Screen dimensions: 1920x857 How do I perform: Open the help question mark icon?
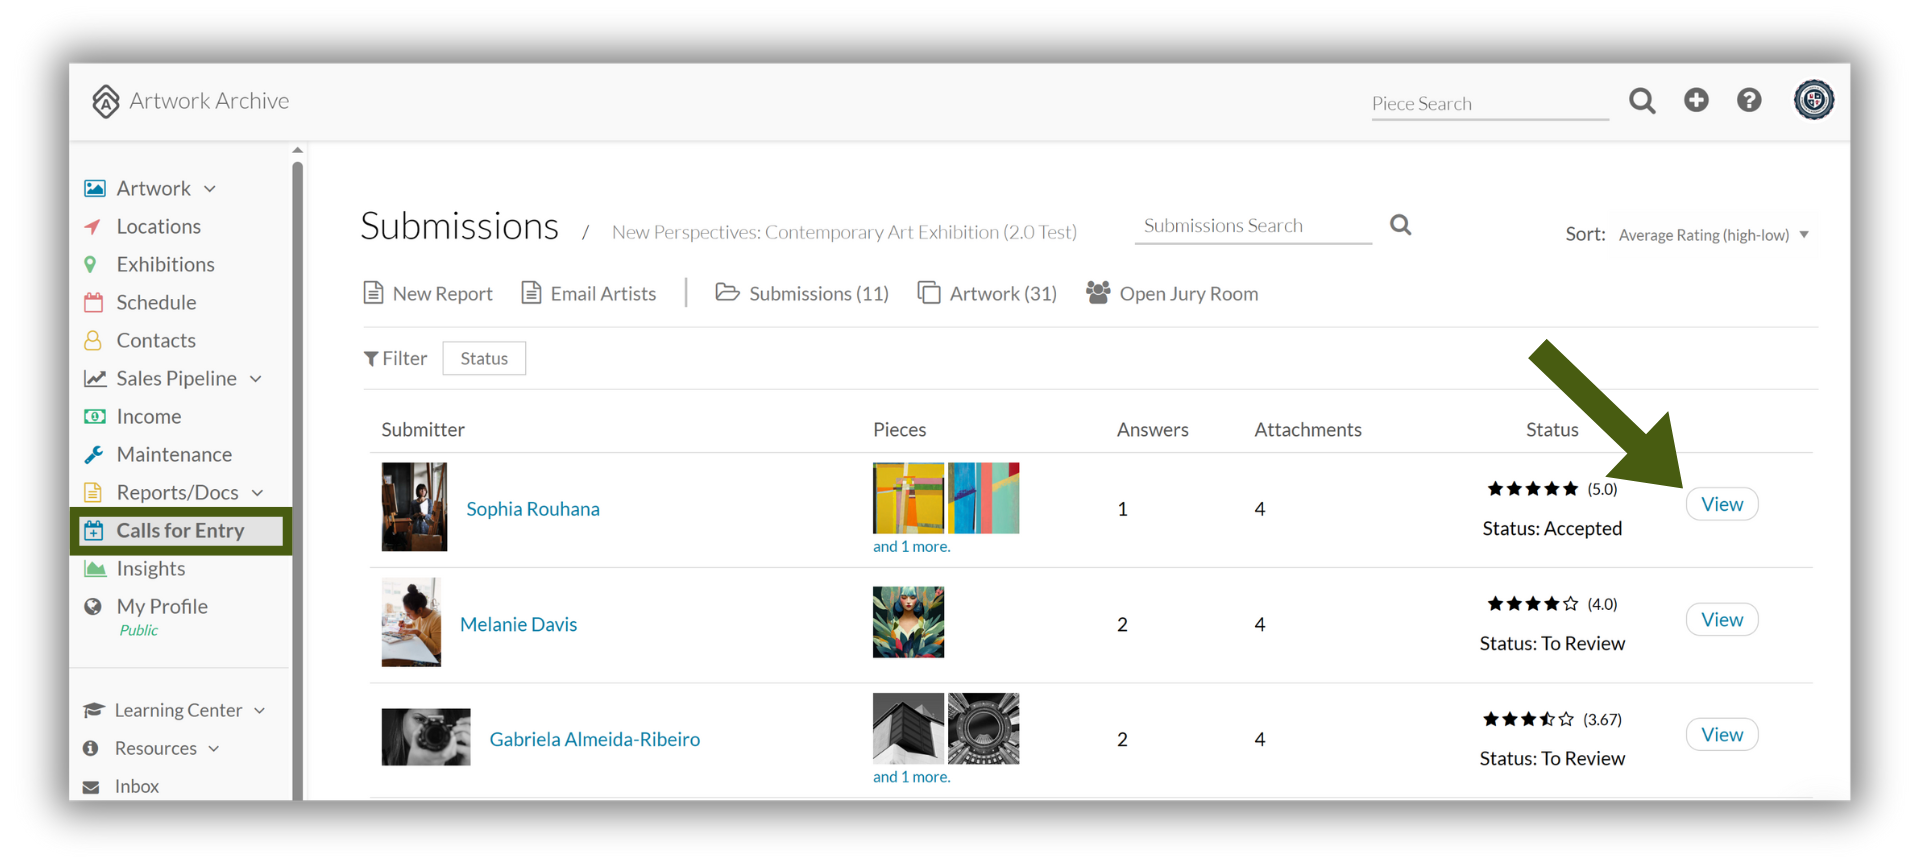pos(1749,100)
